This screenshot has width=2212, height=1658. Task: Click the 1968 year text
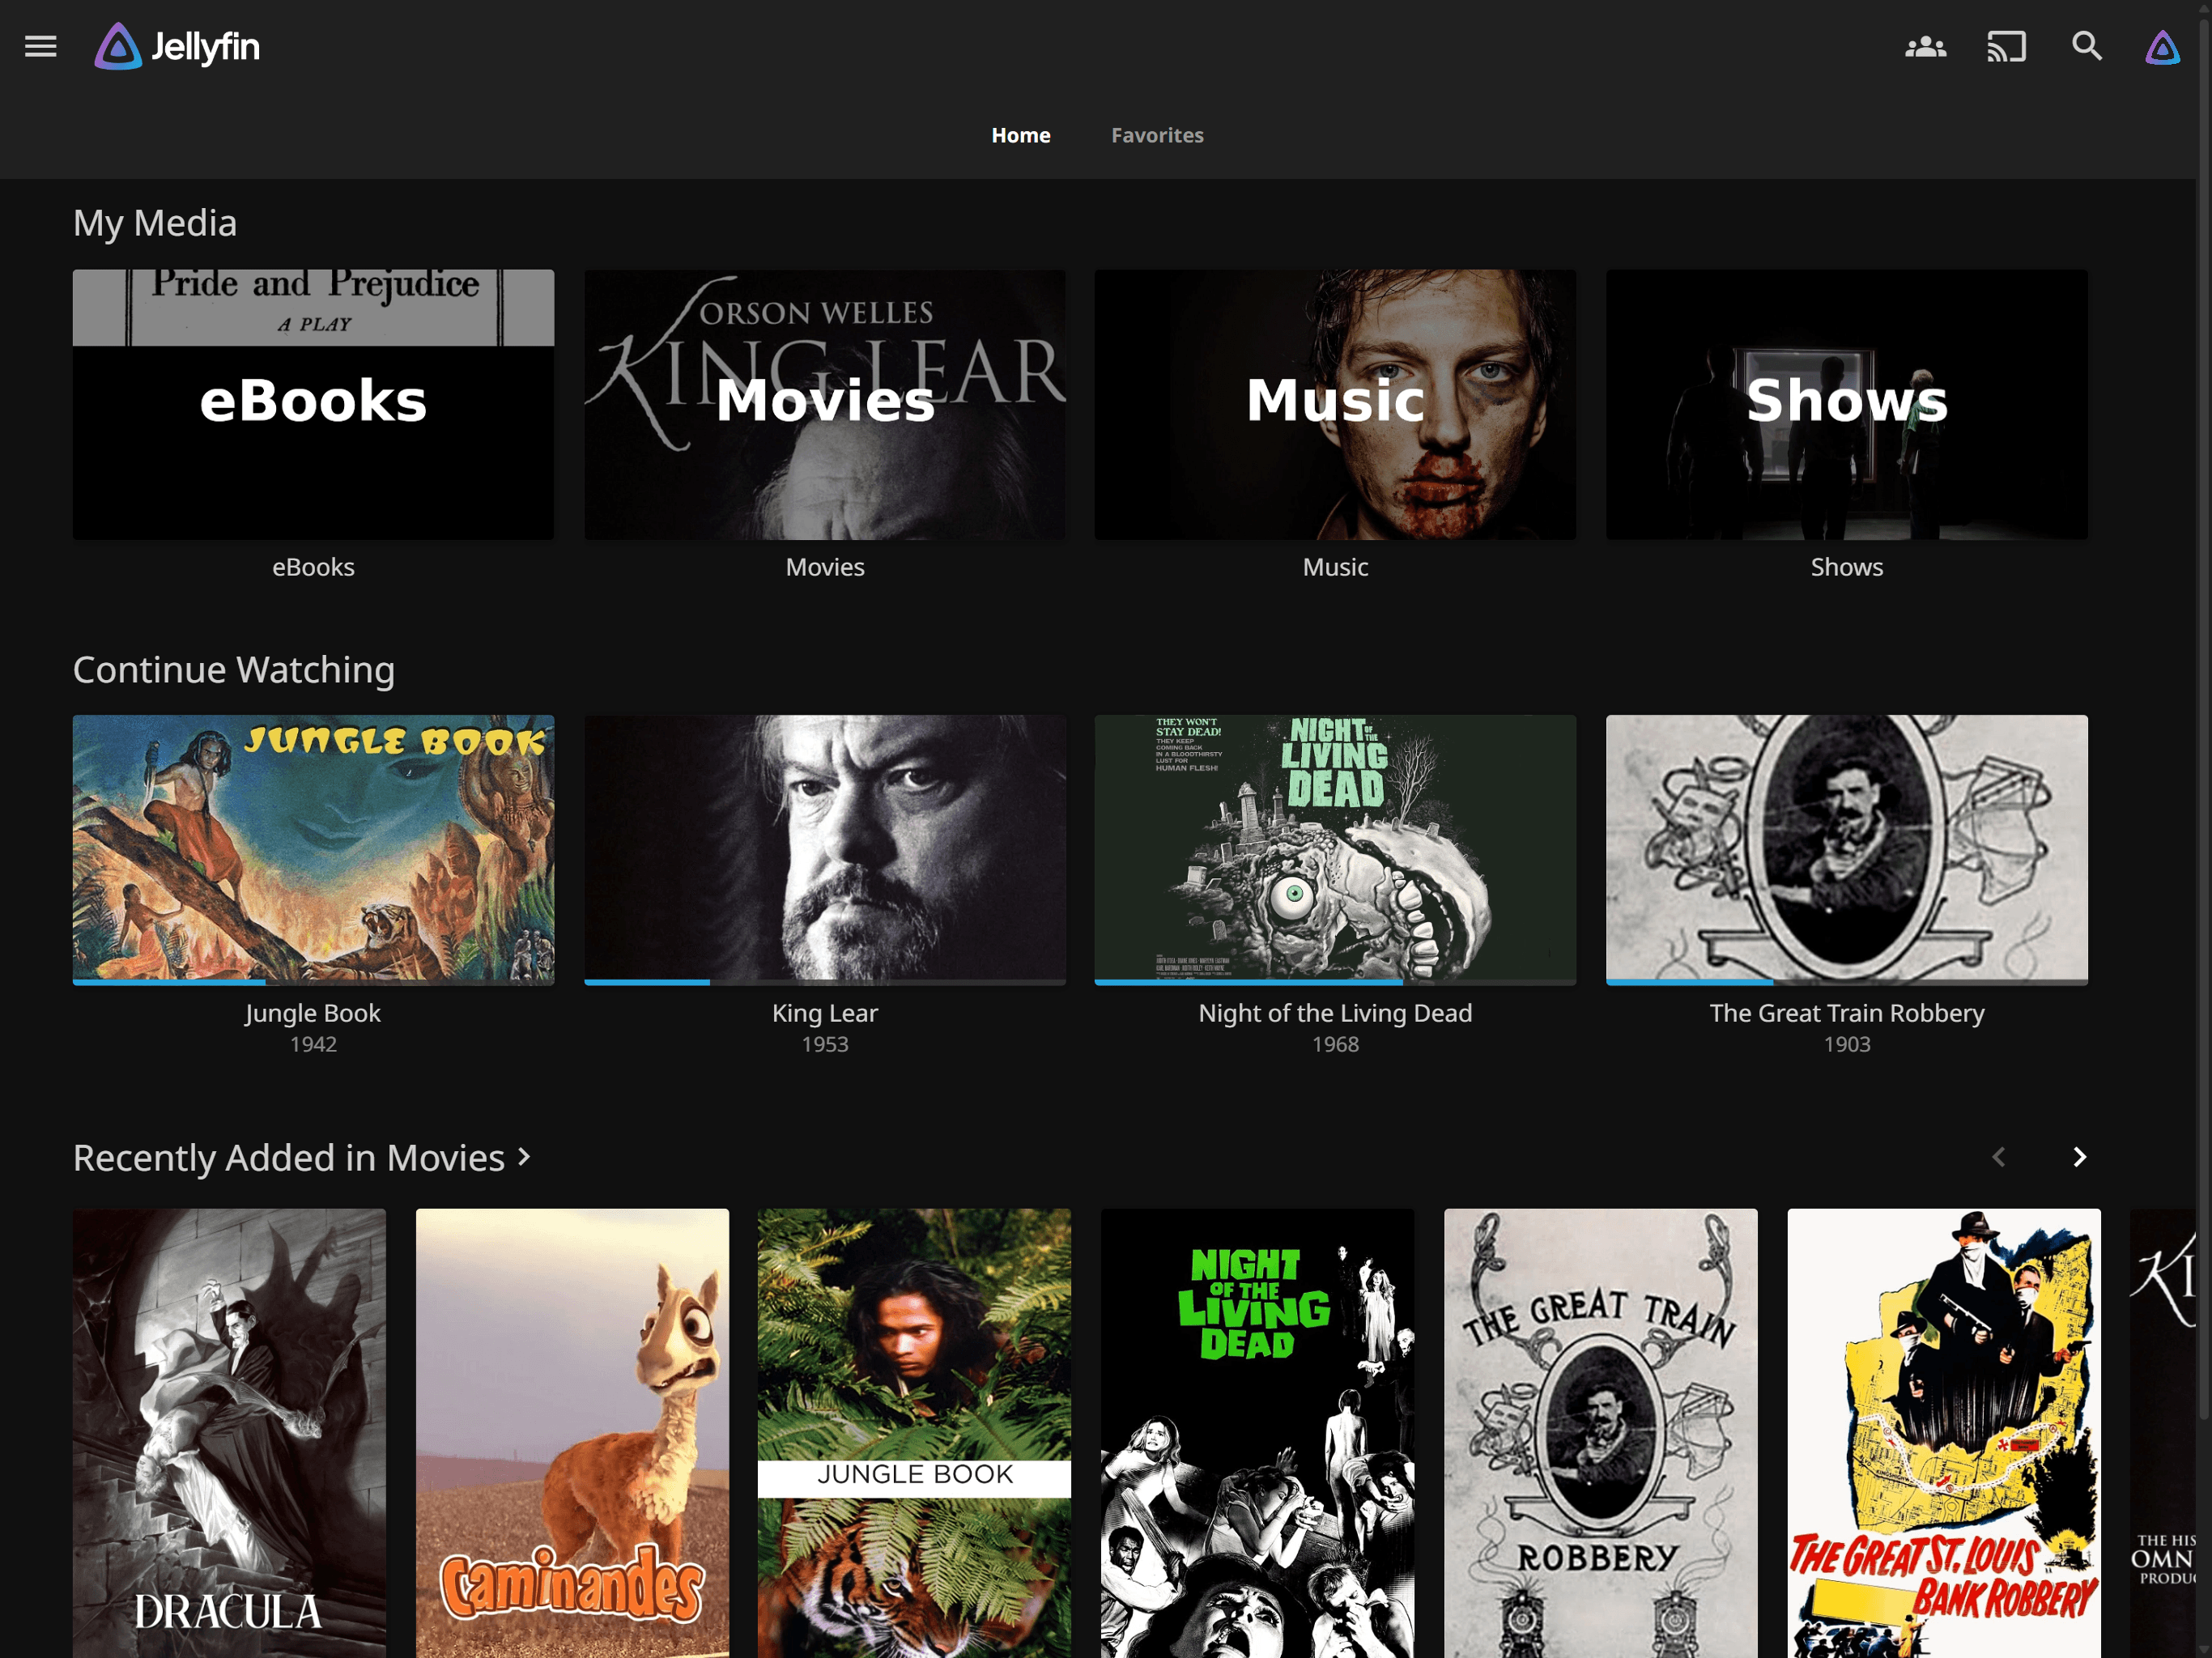[1335, 1044]
